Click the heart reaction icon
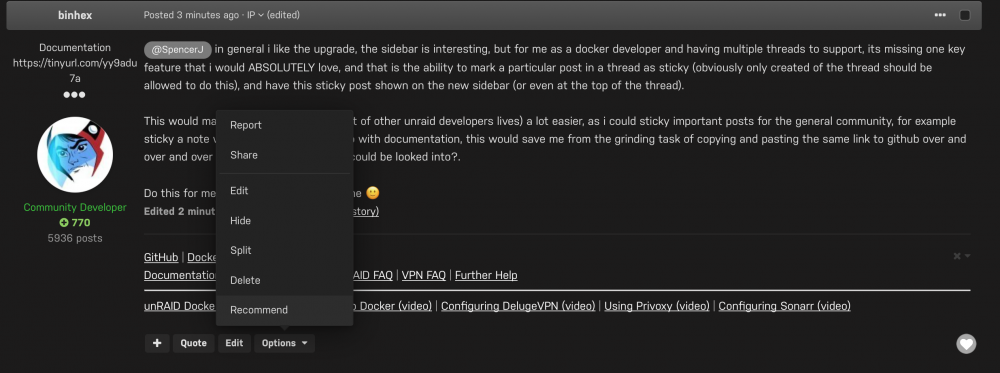Screen dimensions: 1000x373 [x=966, y=344]
